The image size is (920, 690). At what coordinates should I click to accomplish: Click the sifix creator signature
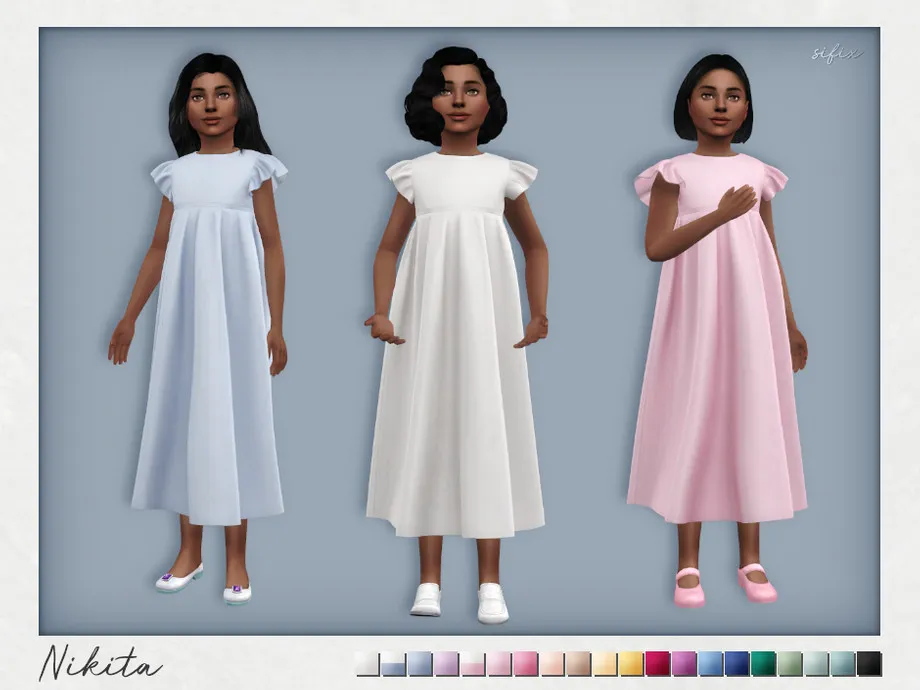838,55
